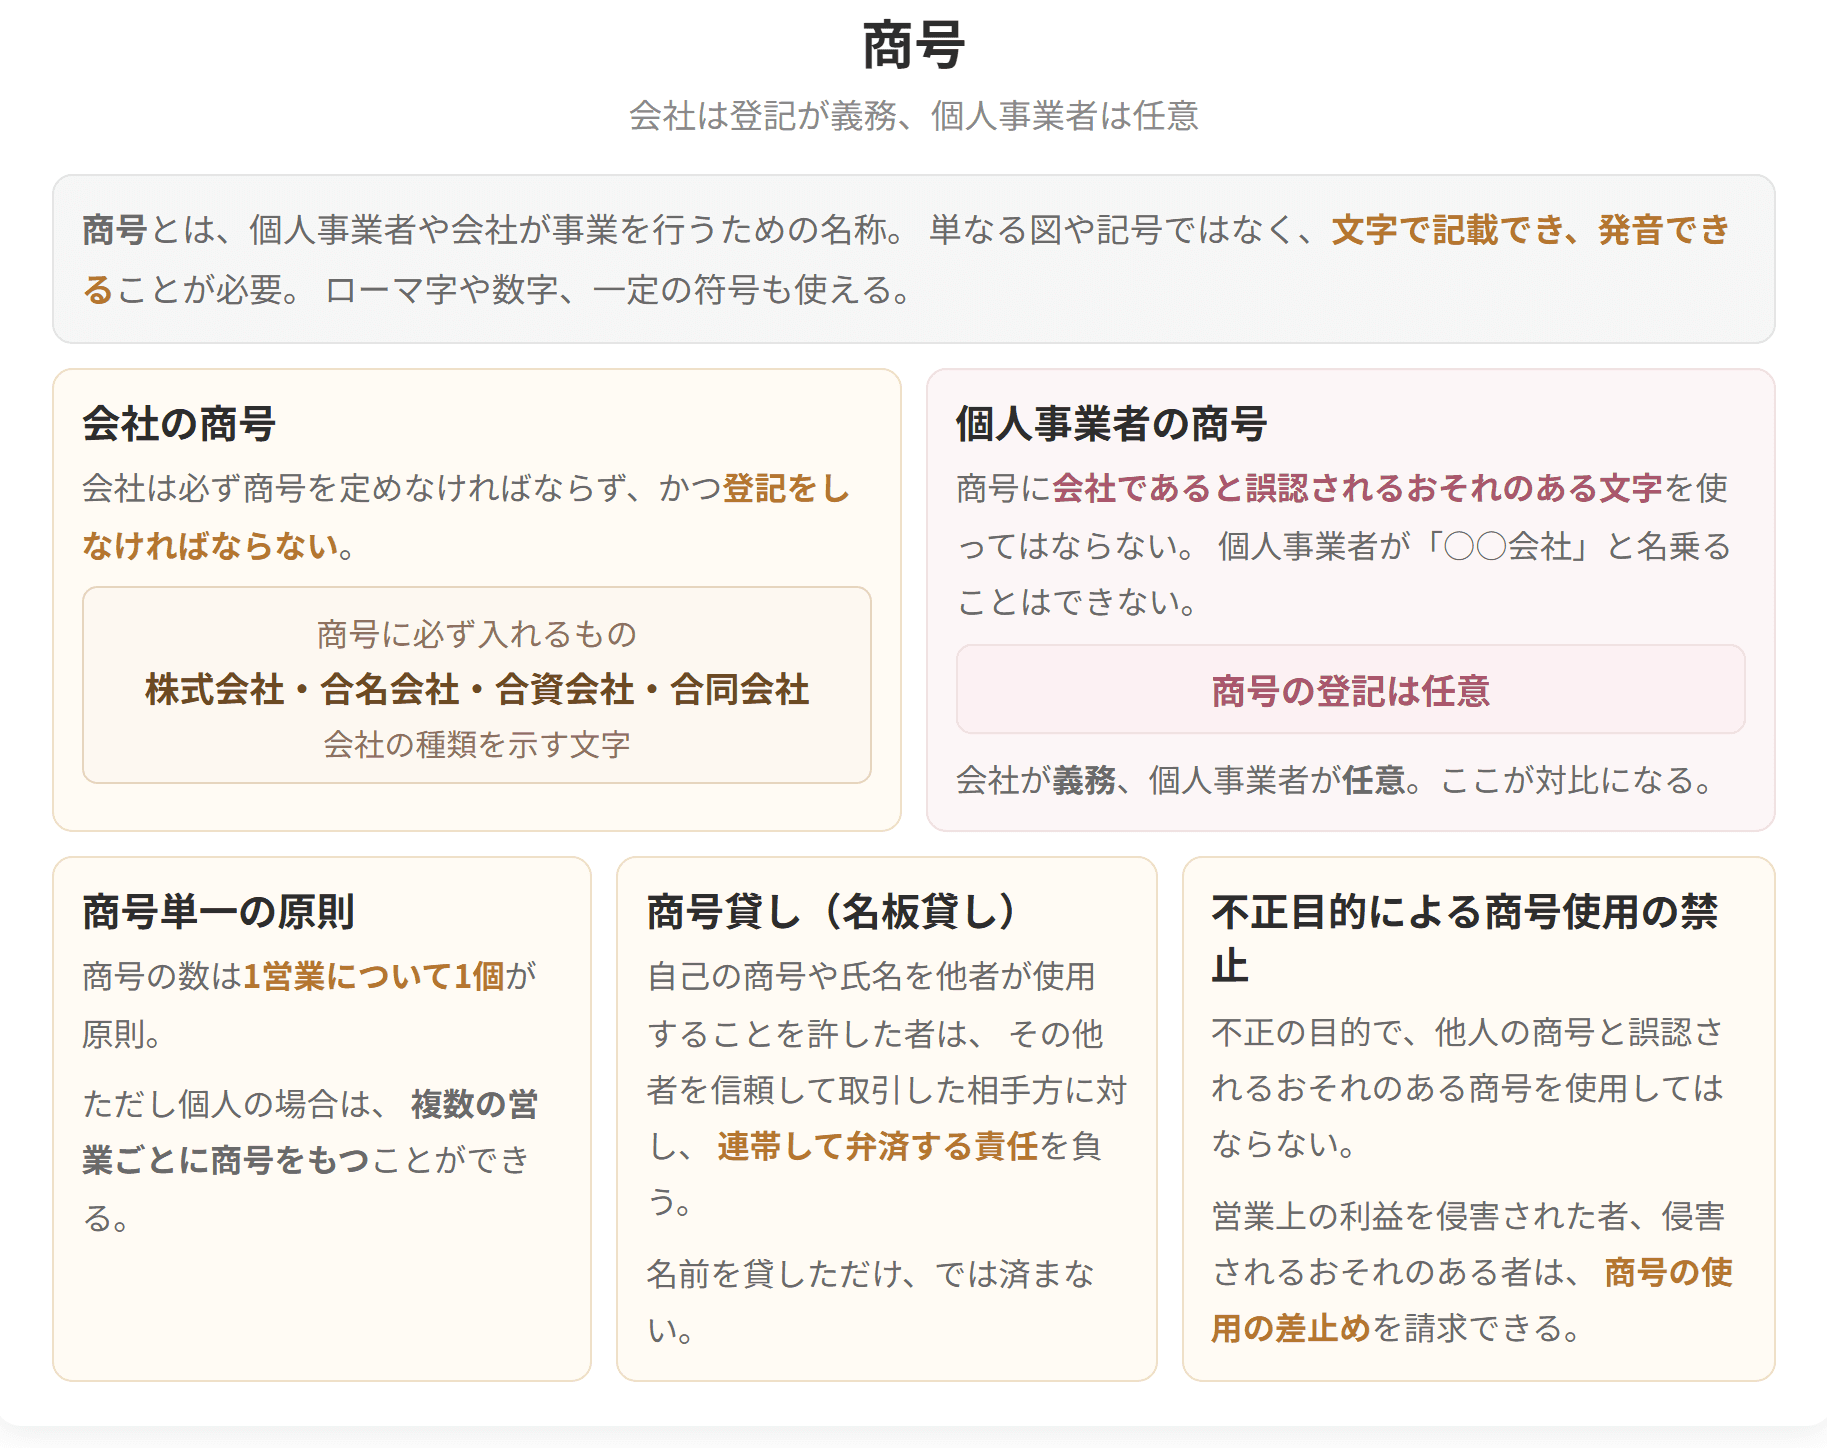
Task: Click the phrase 「○○会社」と名乗る
Action: pos(1576,546)
